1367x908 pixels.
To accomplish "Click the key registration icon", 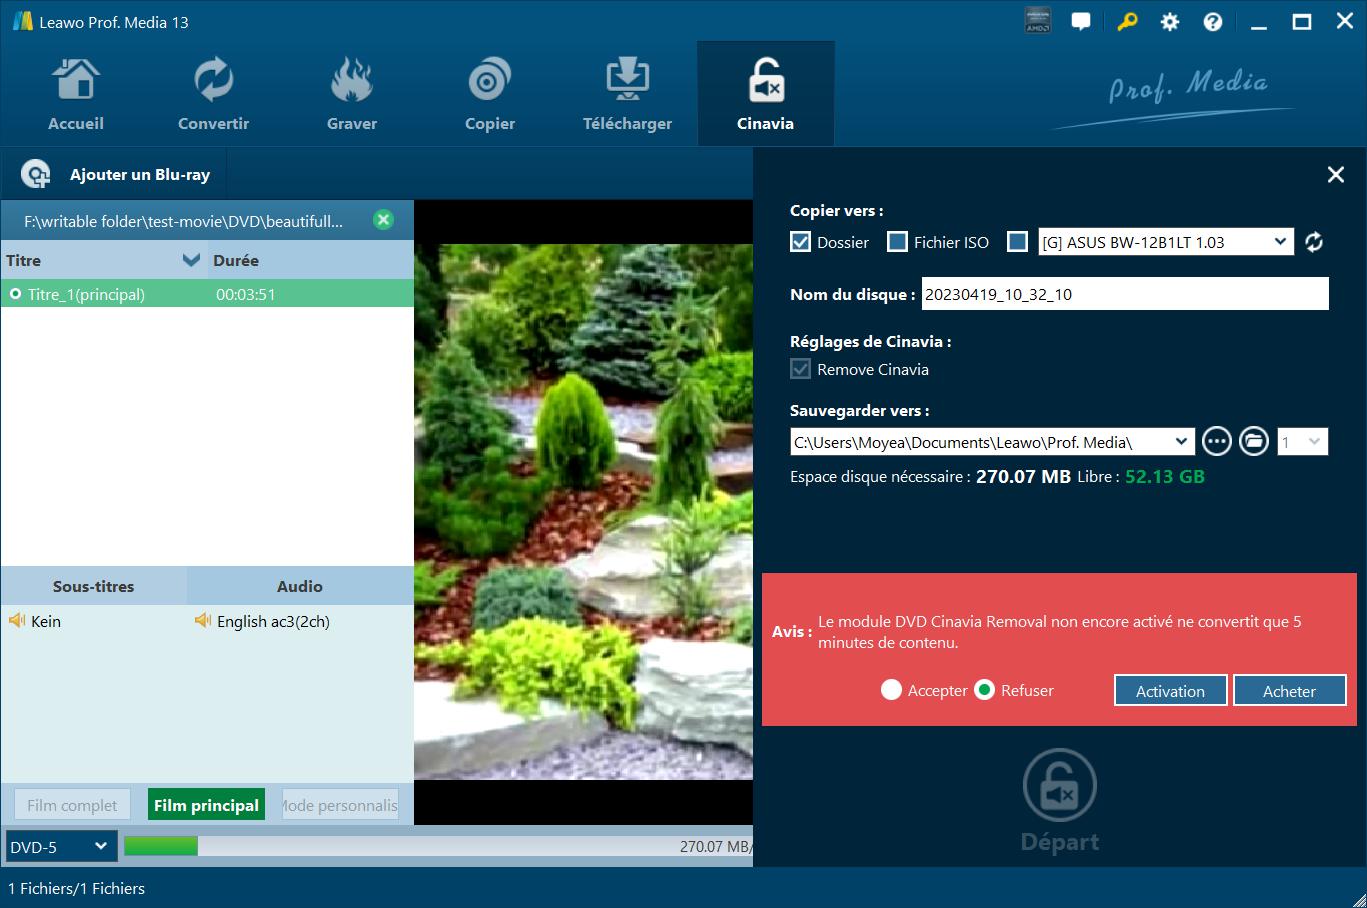I will pyautogui.click(x=1127, y=22).
